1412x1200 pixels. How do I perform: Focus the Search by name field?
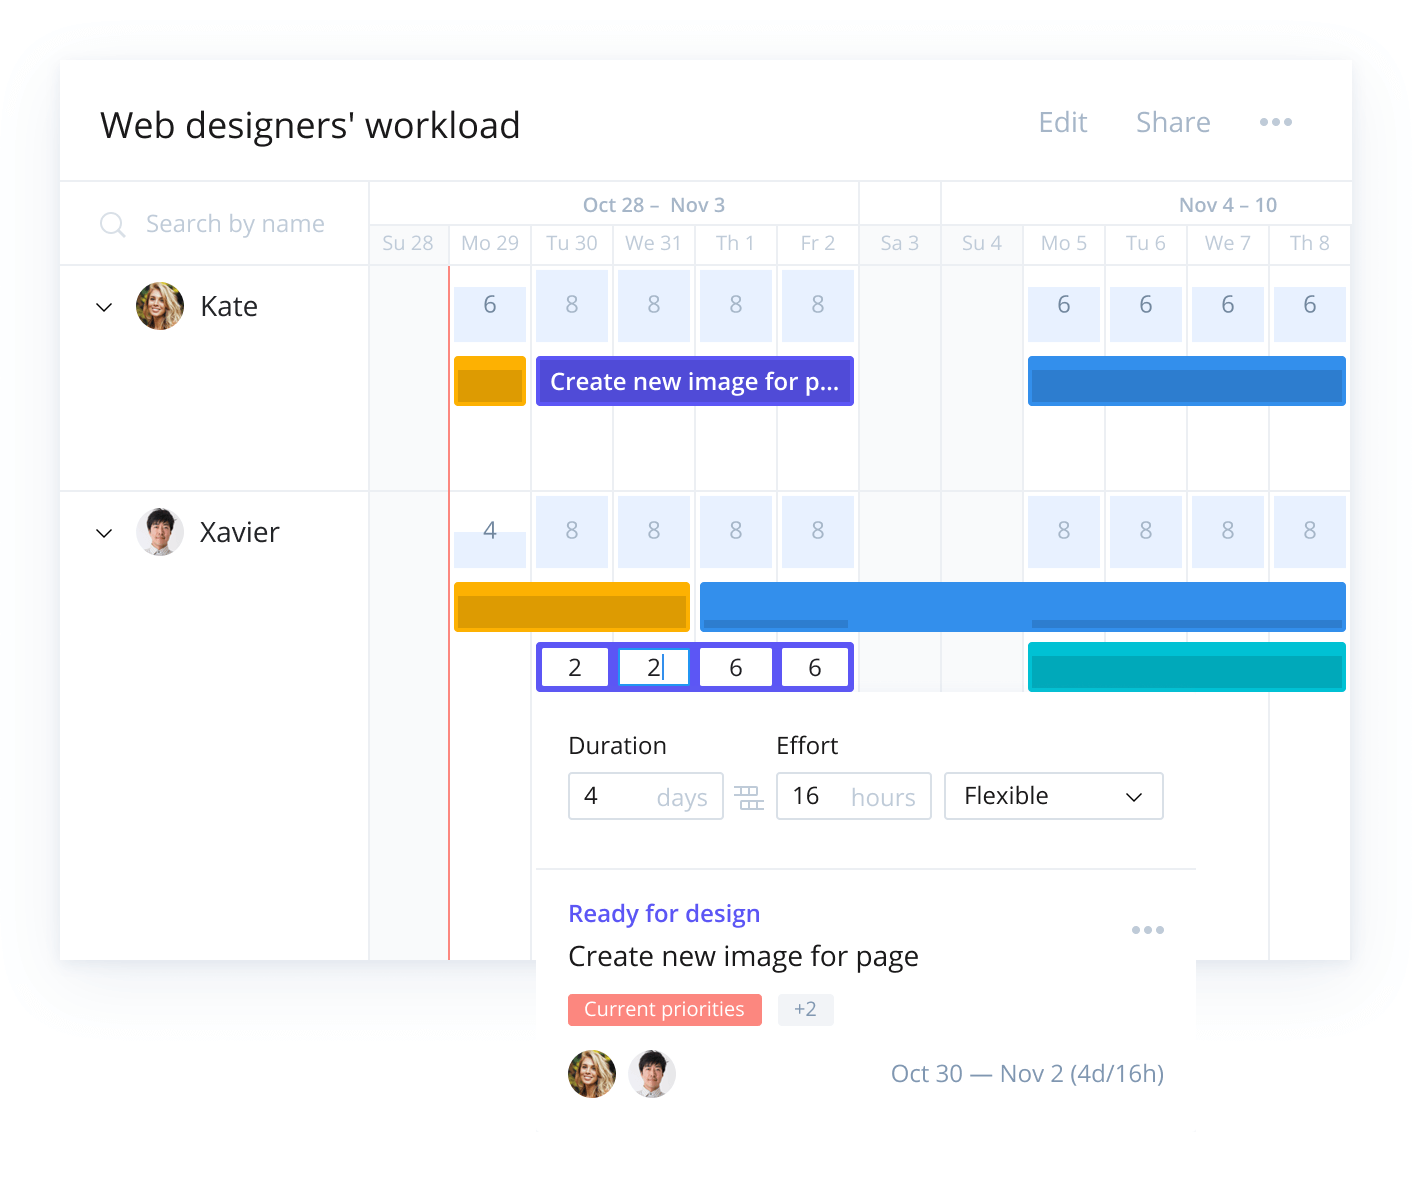coord(235,224)
